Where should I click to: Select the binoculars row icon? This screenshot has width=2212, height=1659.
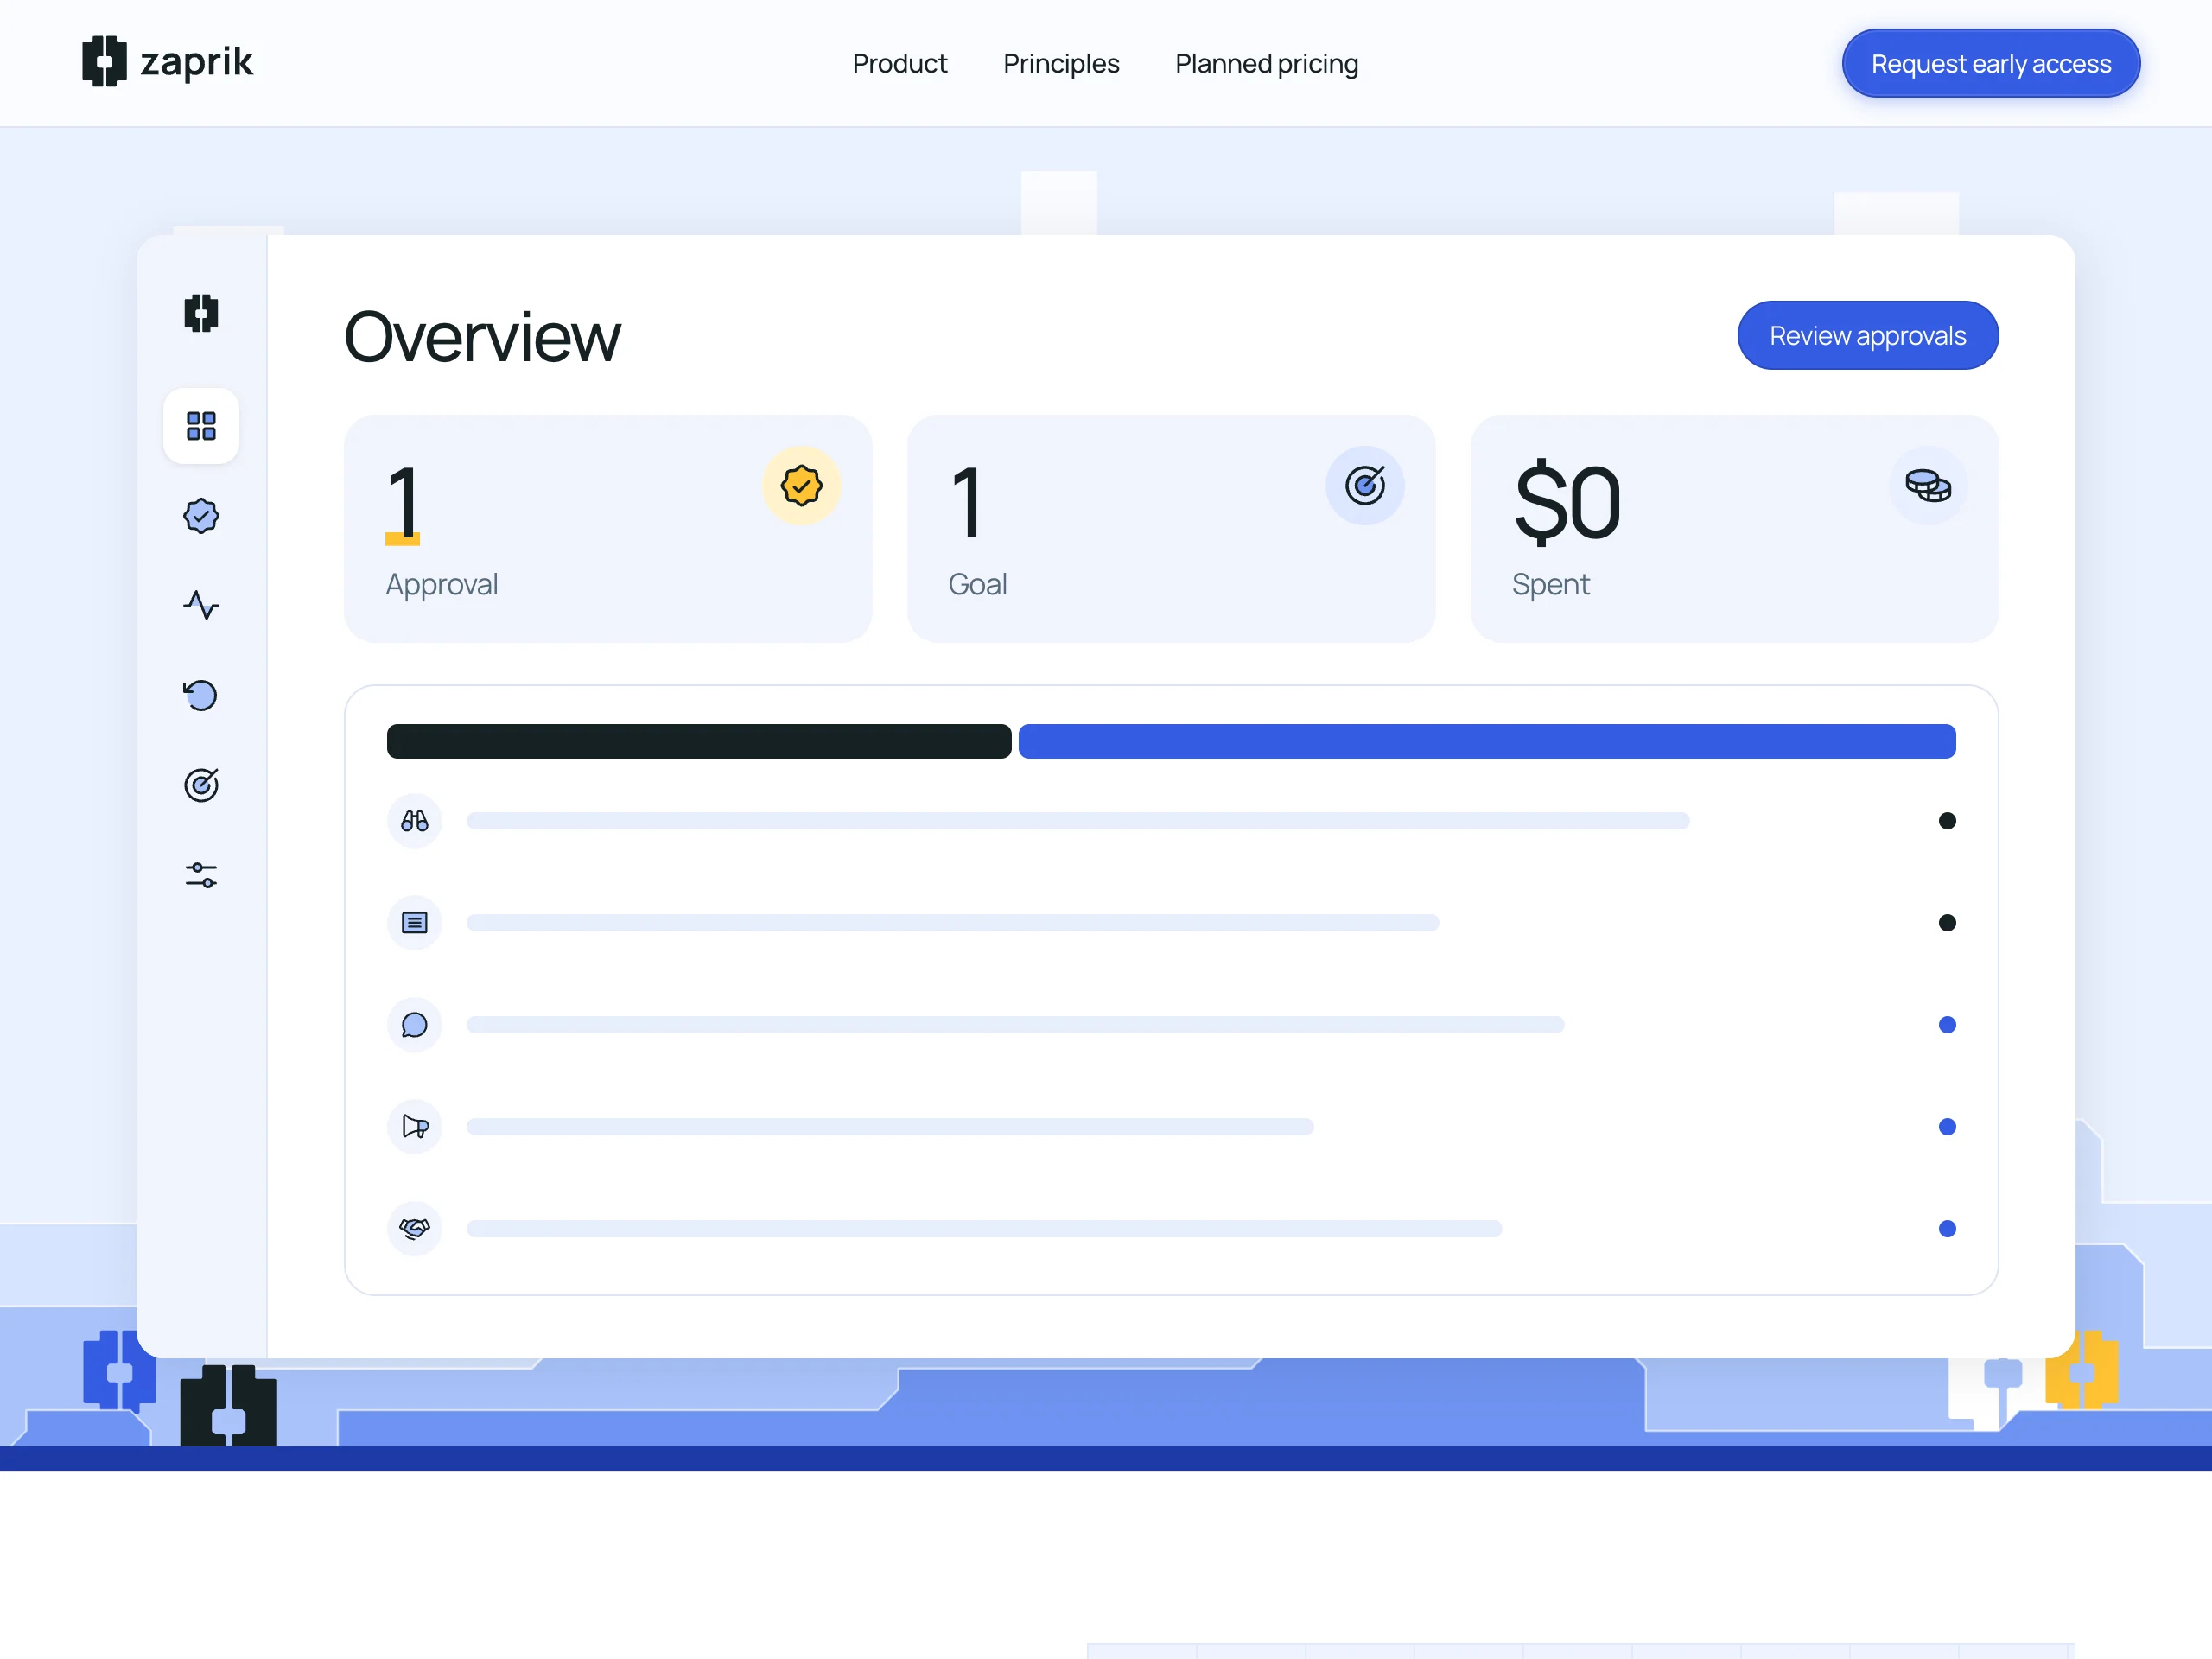[414, 821]
